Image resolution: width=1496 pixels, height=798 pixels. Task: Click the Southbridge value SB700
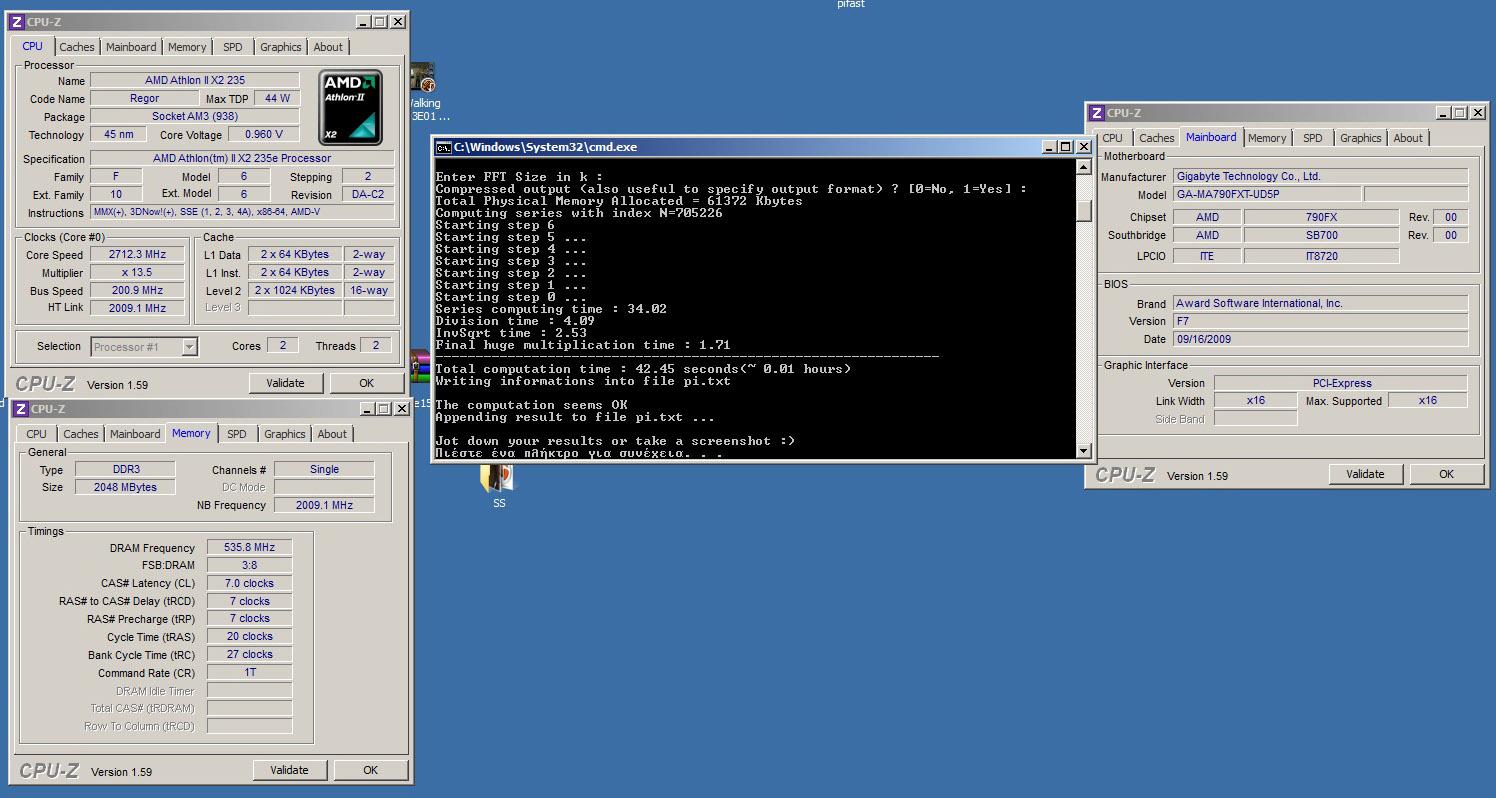1321,235
